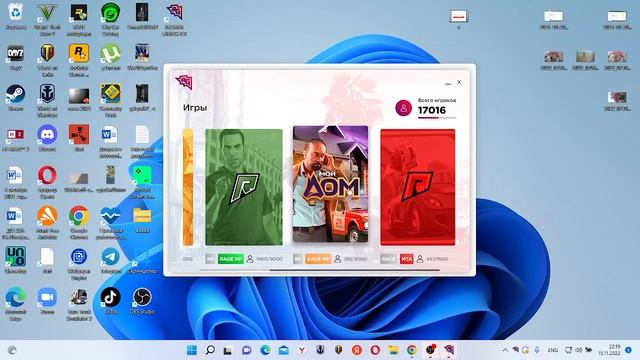Open the Recycle Bin desktop icon
The width and height of the screenshot is (640, 360).
pyautogui.click(x=16, y=16)
